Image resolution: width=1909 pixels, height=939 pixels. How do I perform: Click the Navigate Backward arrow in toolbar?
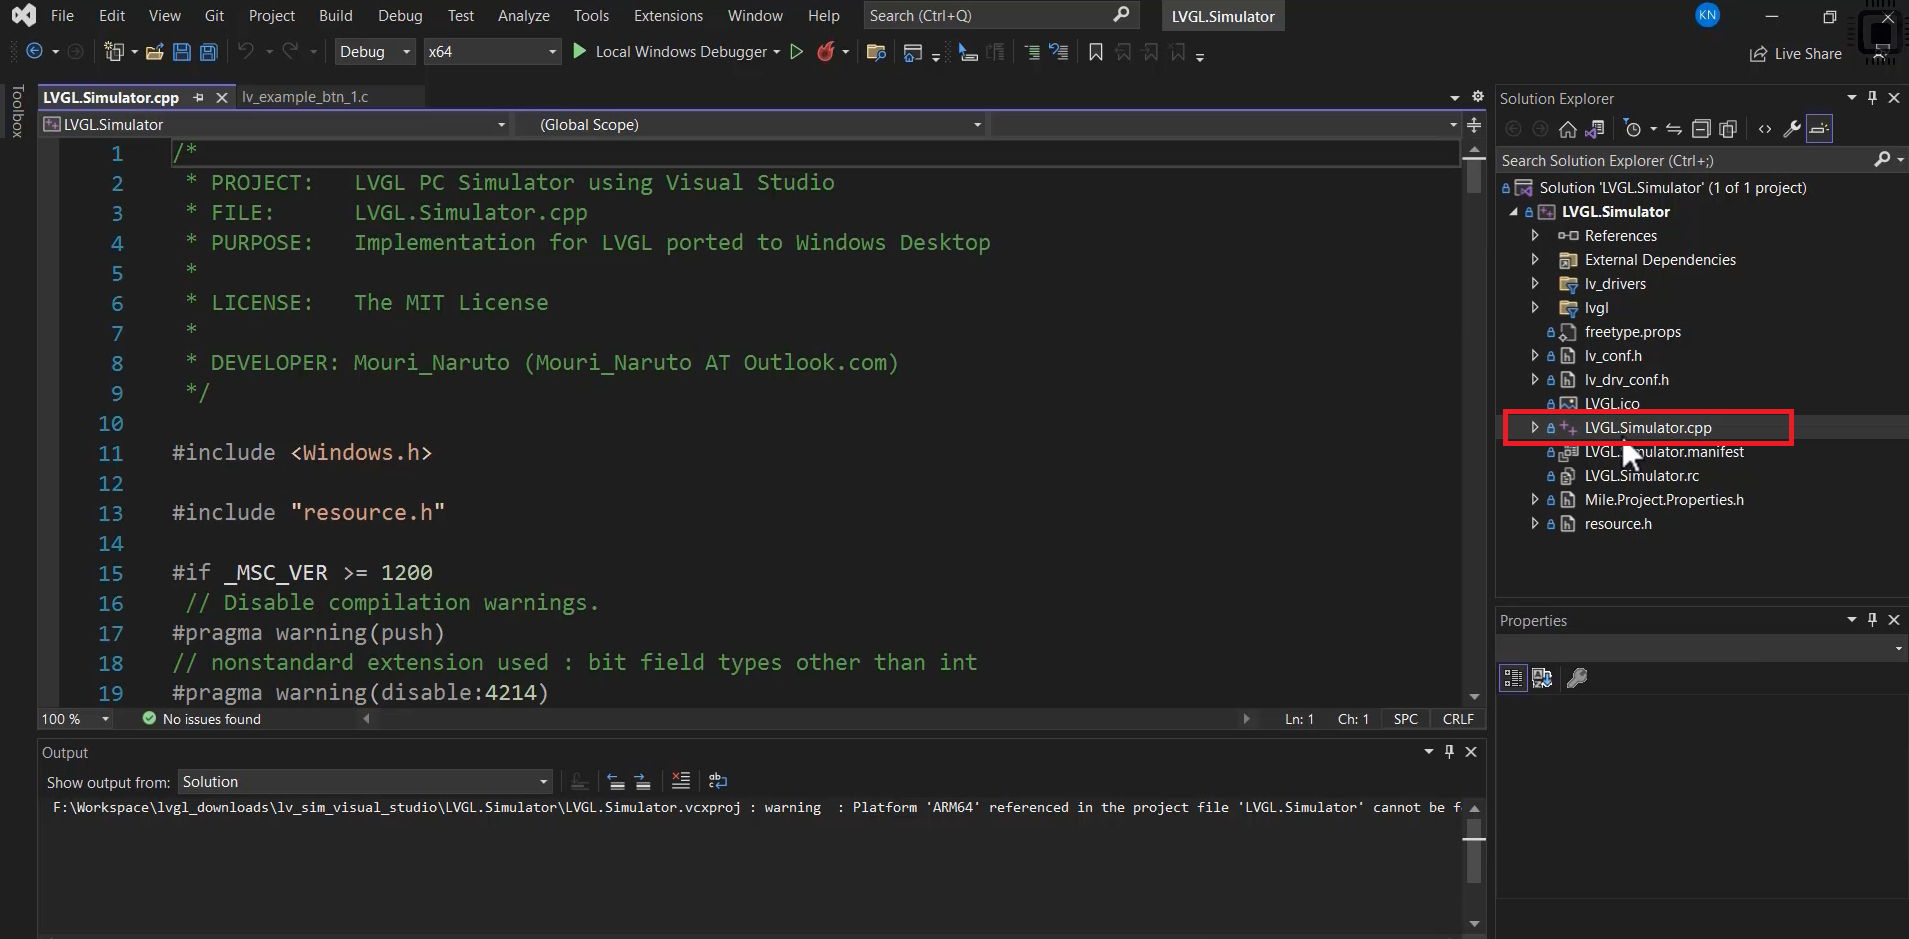click(x=34, y=51)
